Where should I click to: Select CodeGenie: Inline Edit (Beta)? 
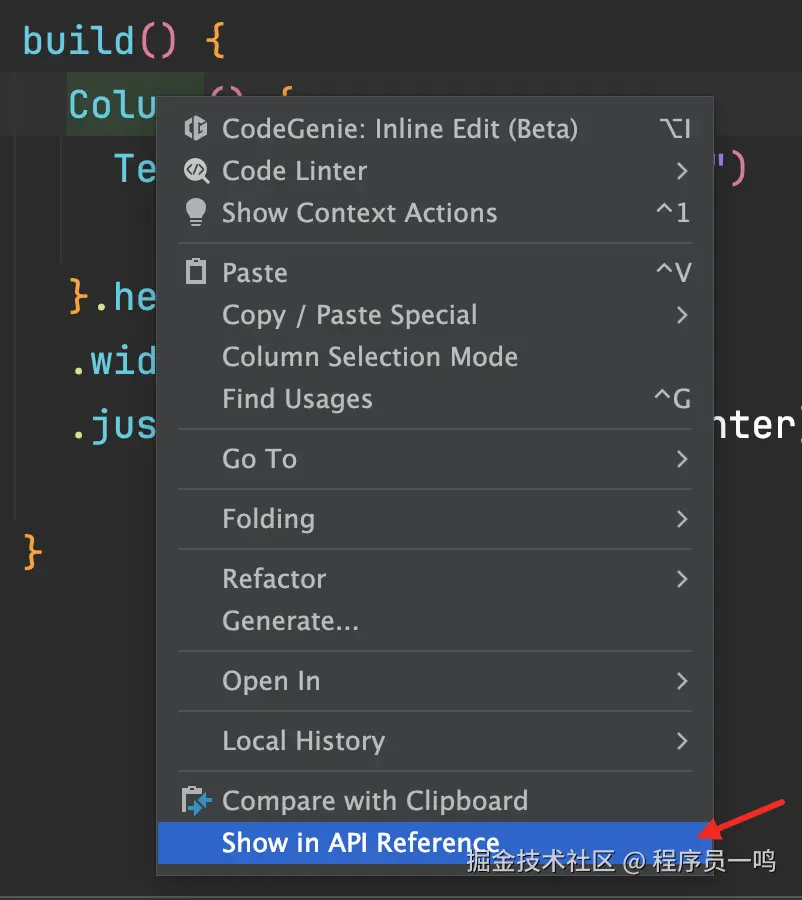[x=400, y=129]
